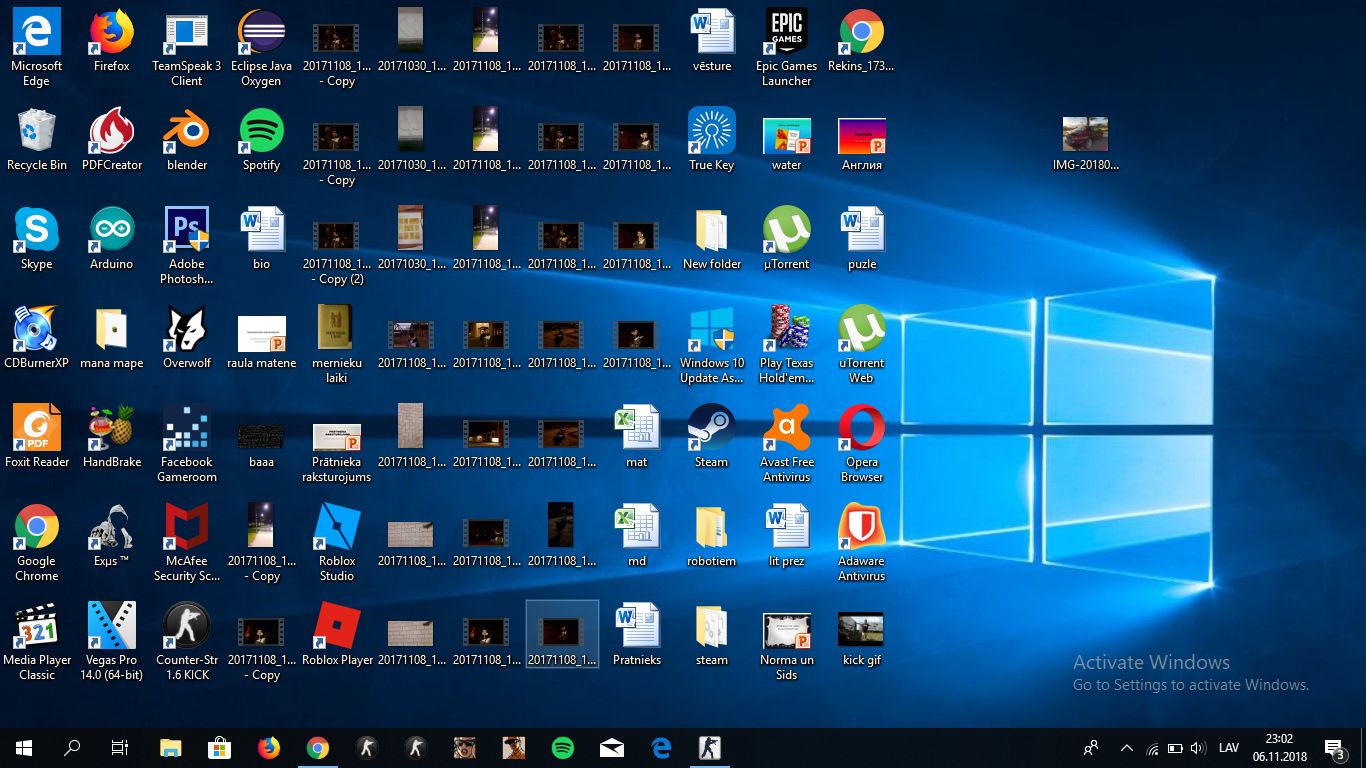Open the Windows Start menu
Viewport: 1366px width, 768px height.
pyautogui.click(x=24, y=747)
